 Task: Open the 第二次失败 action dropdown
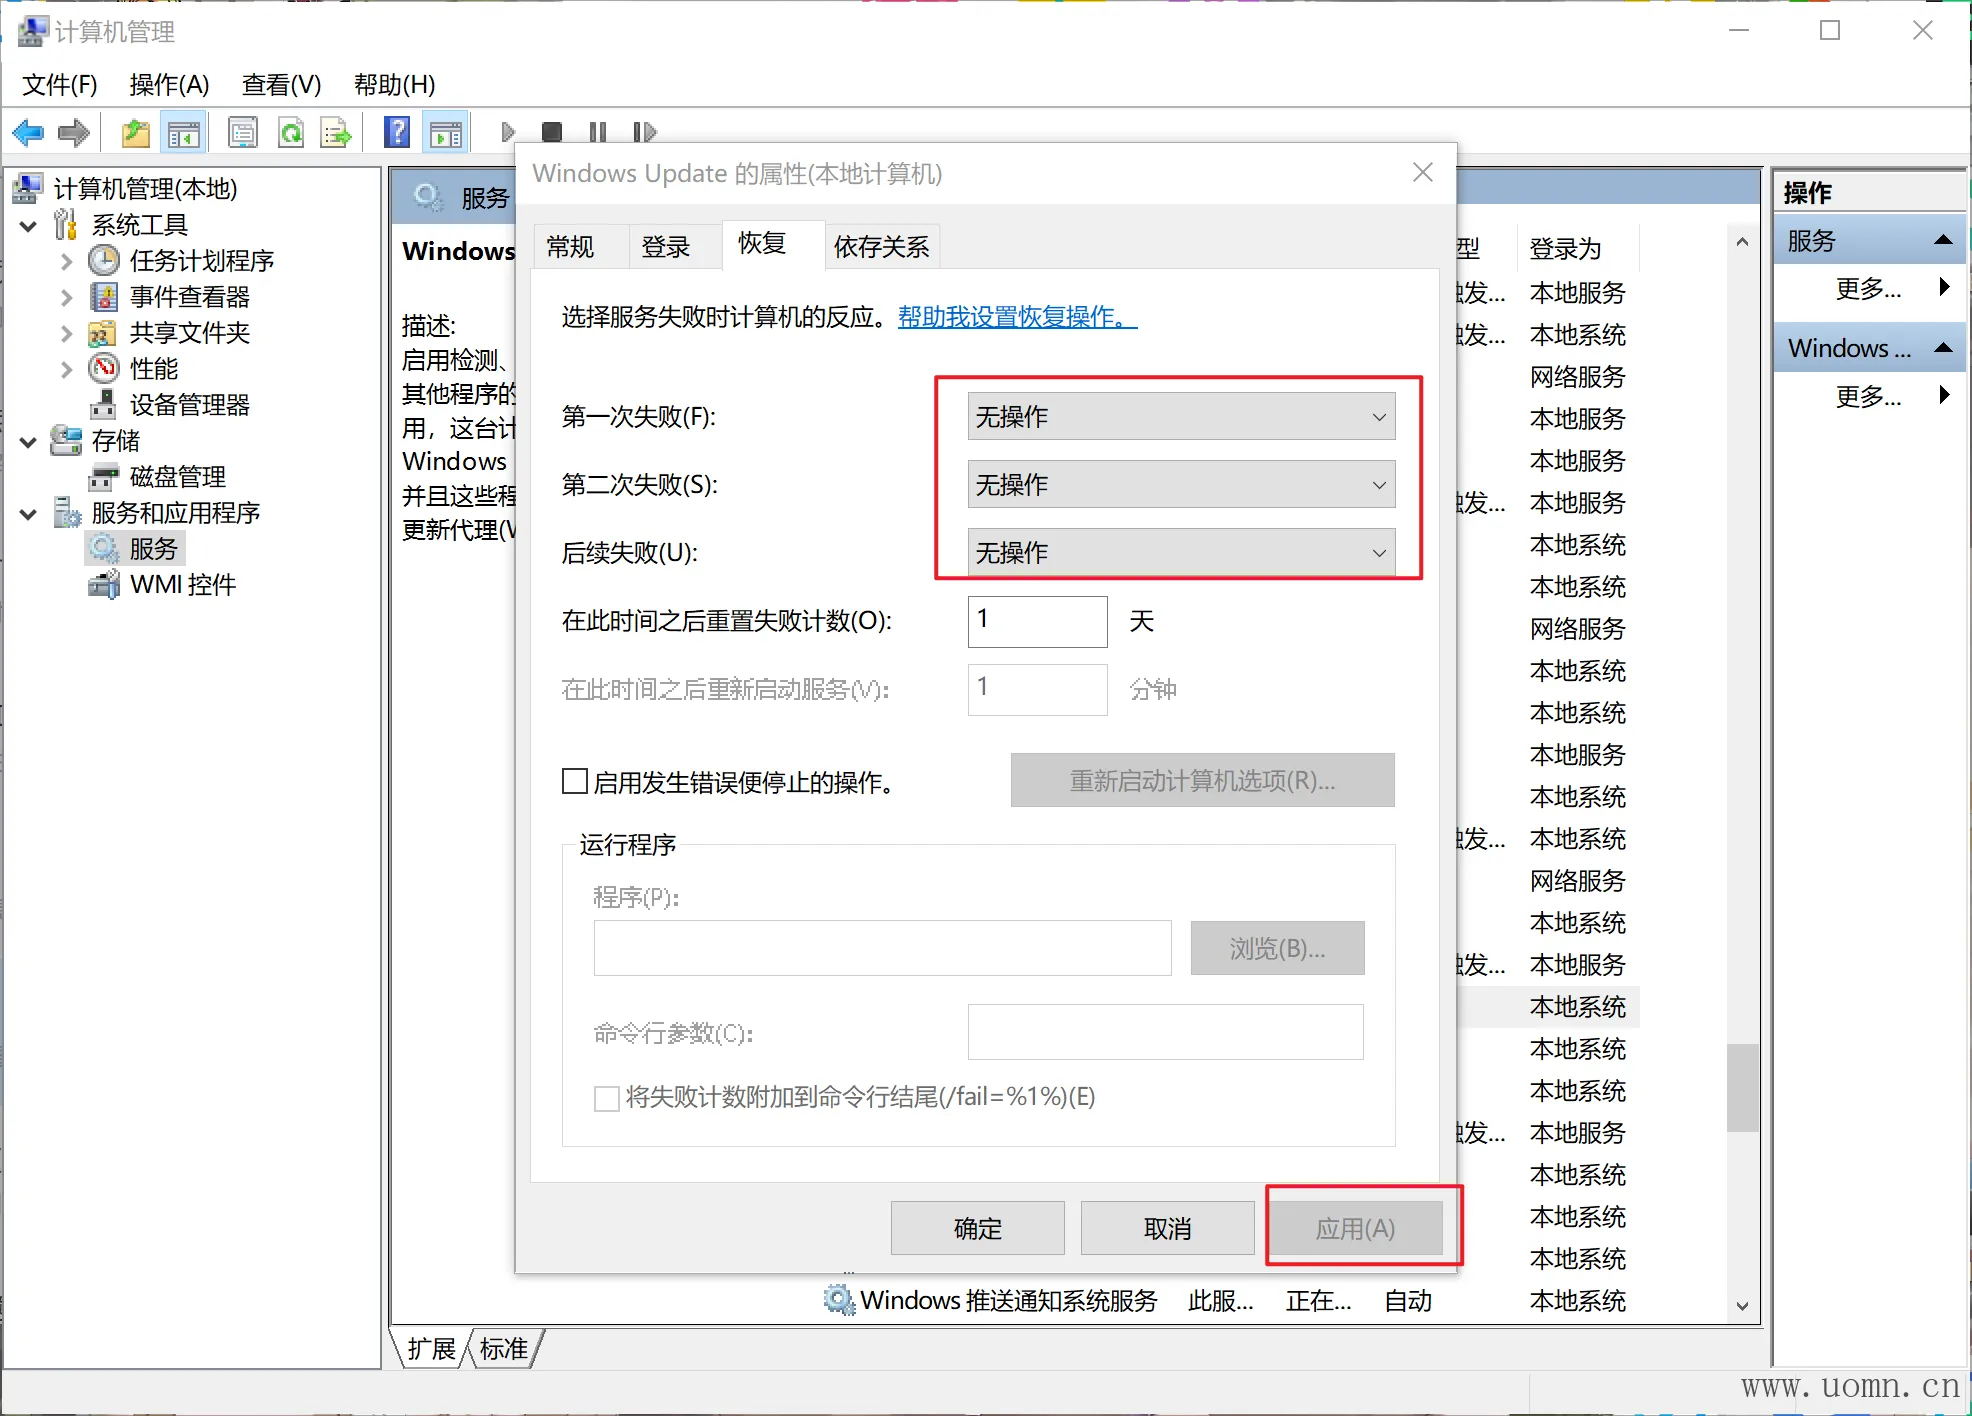(x=1180, y=485)
